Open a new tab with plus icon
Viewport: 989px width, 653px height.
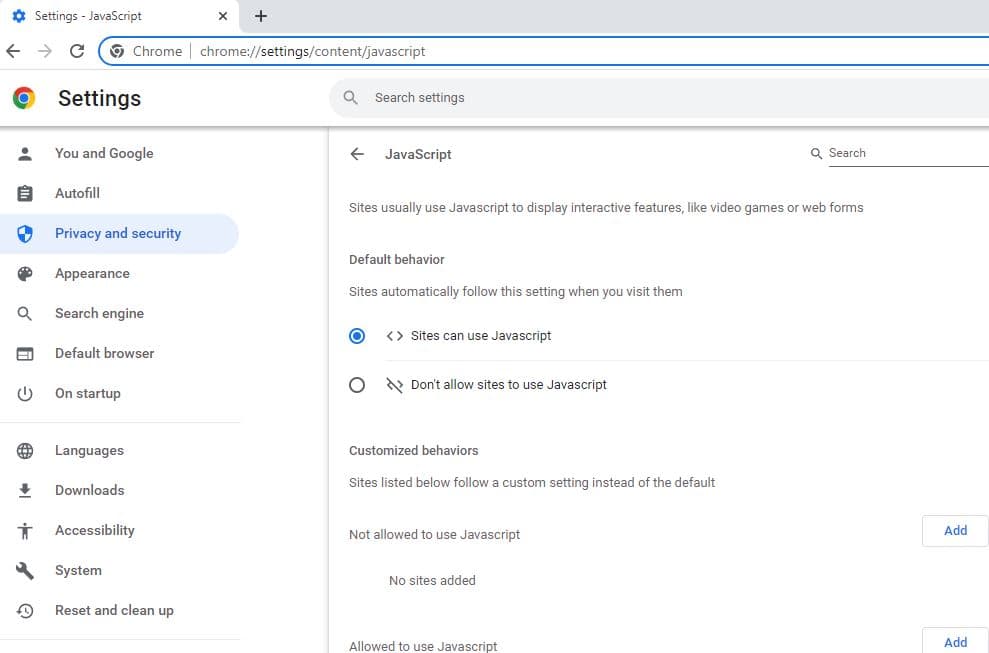point(261,16)
